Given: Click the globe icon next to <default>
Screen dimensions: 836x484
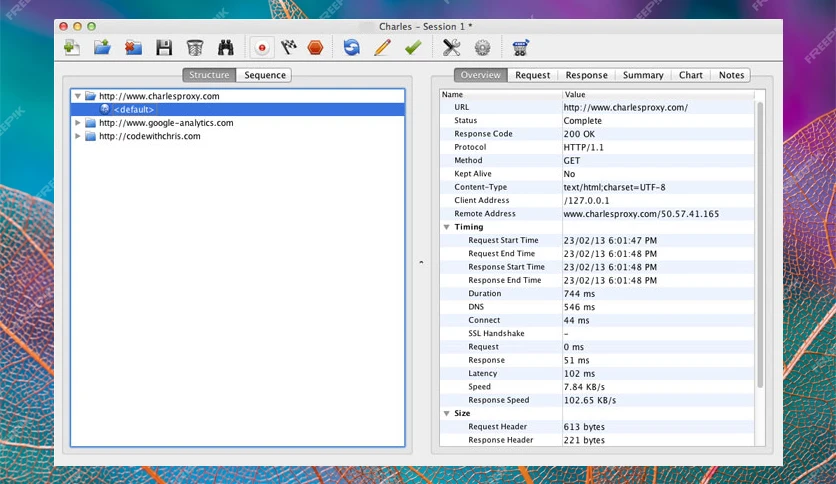Looking at the screenshot, I should click(104, 109).
